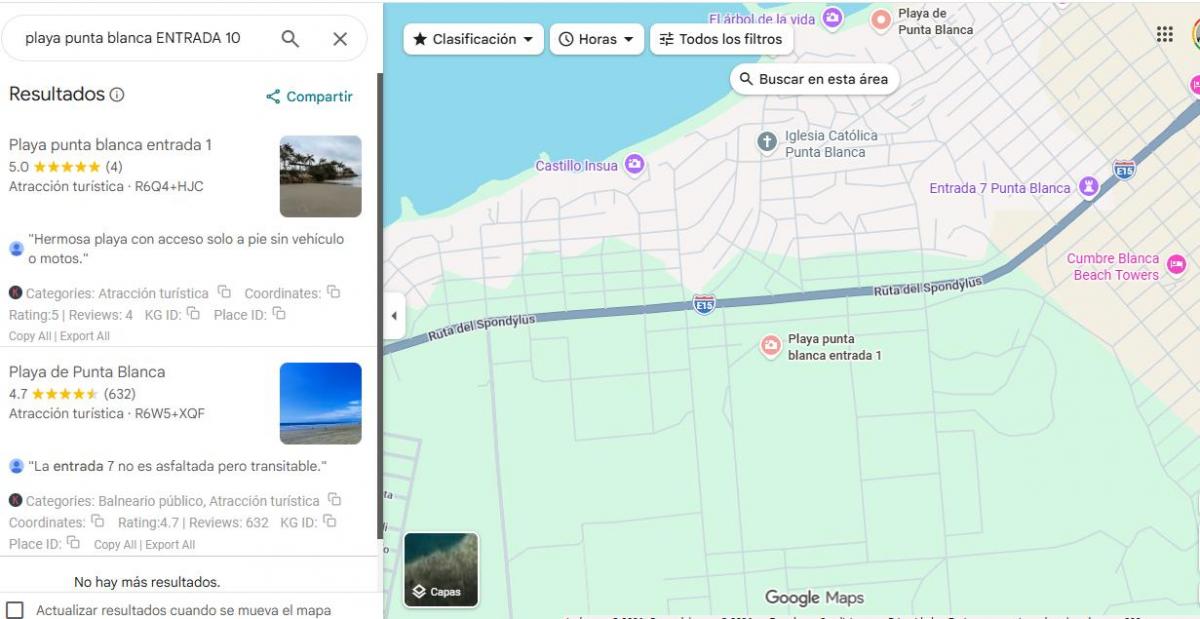Viewport: 1200px width, 619px height.
Task: Click the Entrada 7 Punta Blanca map marker
Action: click(x=1089, y=187)
